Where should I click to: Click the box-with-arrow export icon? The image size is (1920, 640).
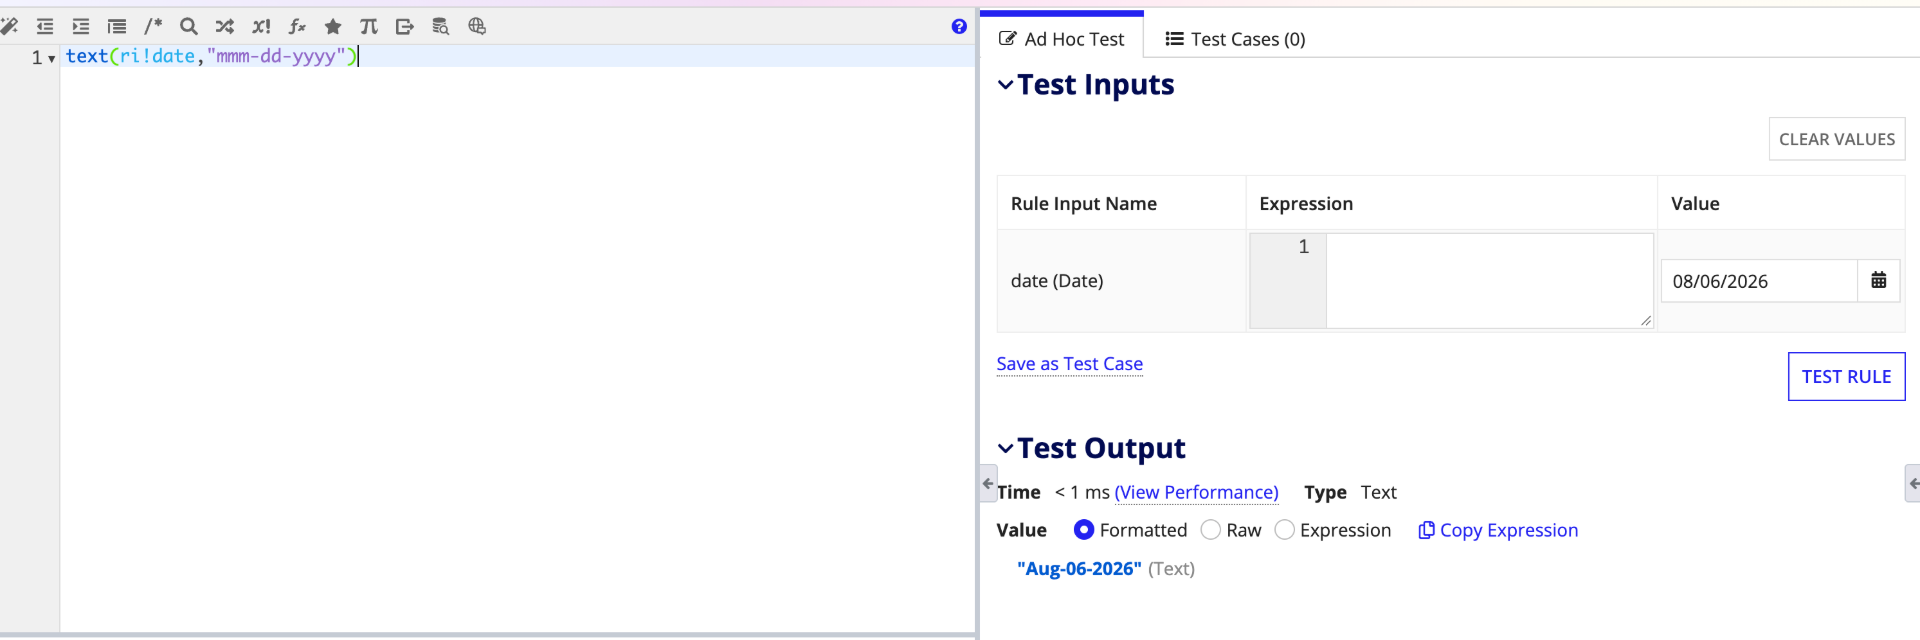click(x=405, y=26)
